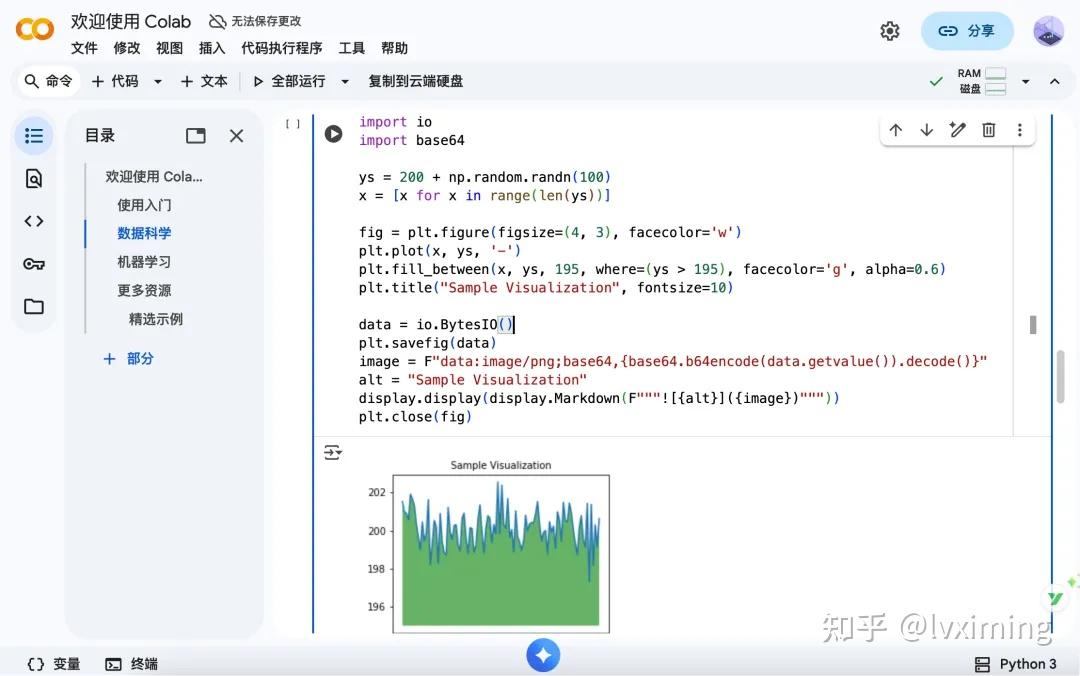Image resolution: width=1080 pixels, height=676 pixels.
Task: Open the files folder icon in sidebar
Action: pyautogui.click(x=34, y=306)
